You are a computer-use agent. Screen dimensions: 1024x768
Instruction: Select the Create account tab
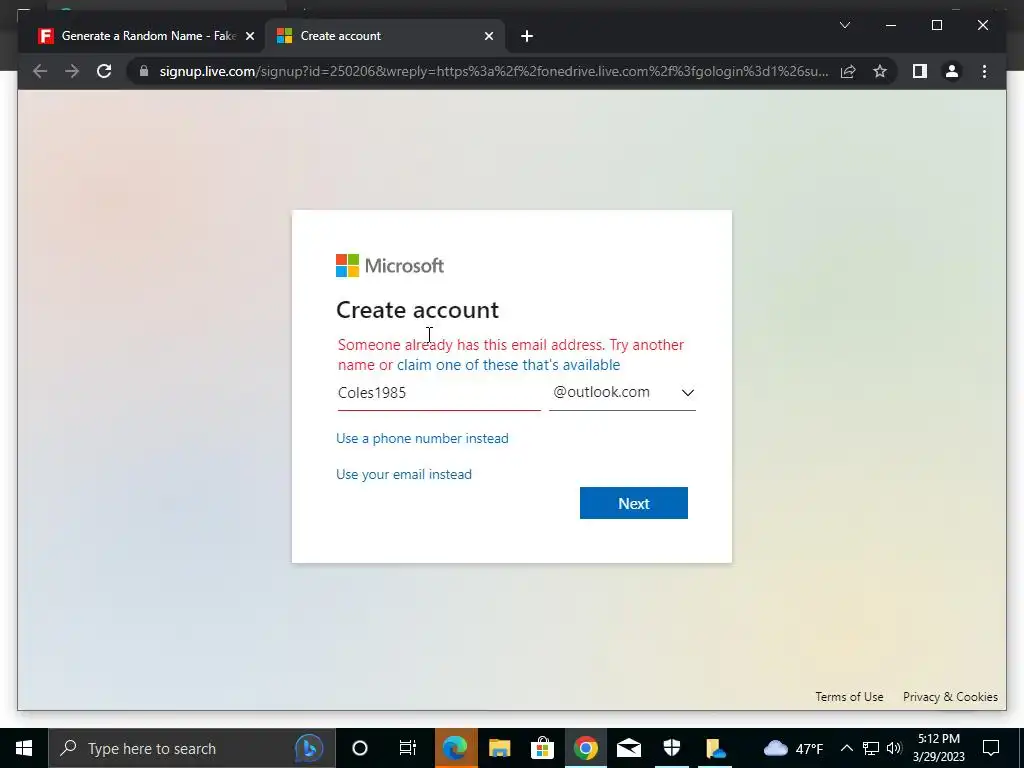385,36
